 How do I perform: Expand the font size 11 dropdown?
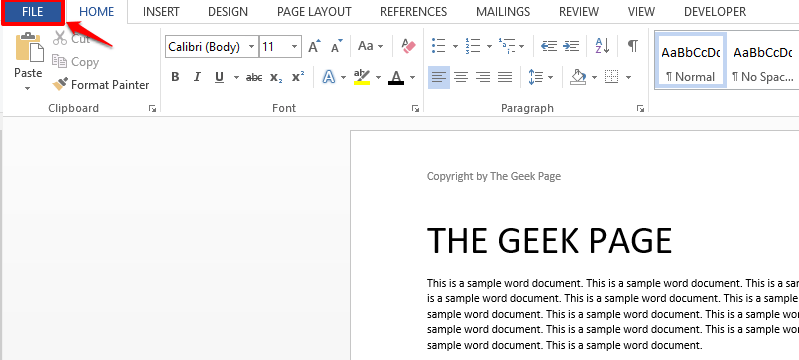click(295, 47)
